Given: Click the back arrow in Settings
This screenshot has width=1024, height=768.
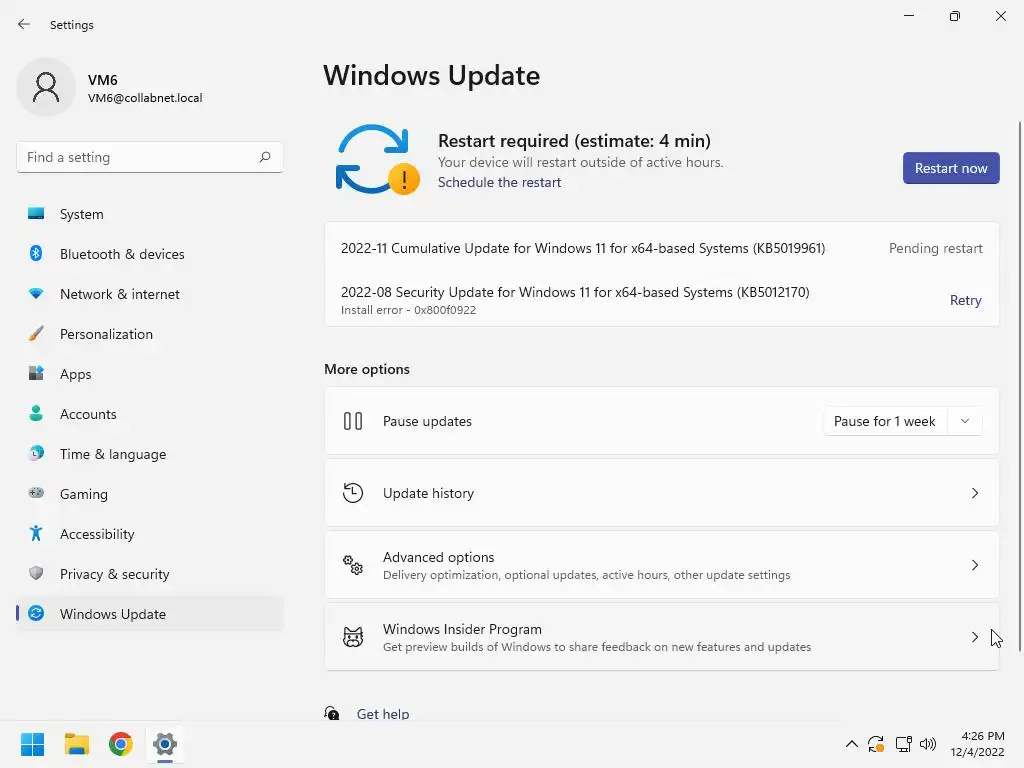Looking at the screenshot, I should tap(24, 24).
